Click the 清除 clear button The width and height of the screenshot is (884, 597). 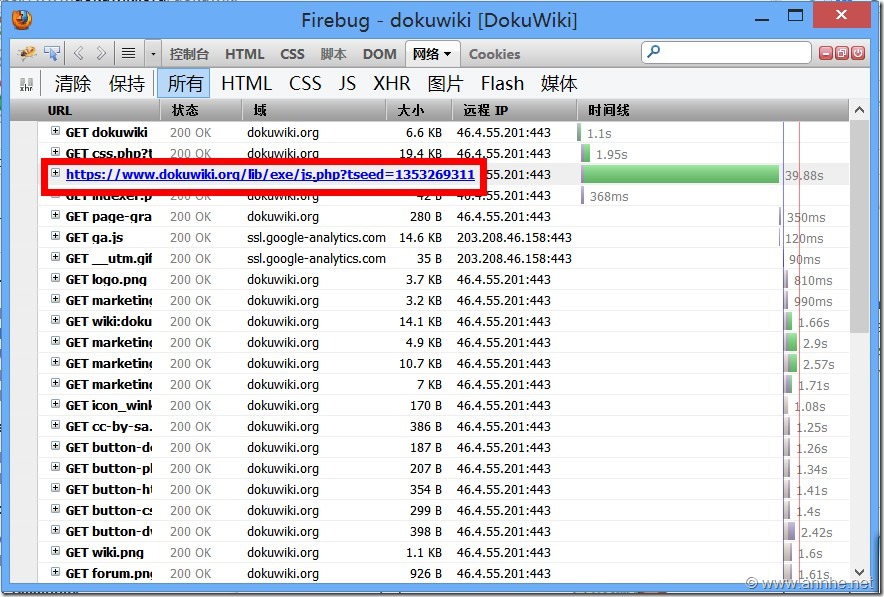(x=73, y=84)
